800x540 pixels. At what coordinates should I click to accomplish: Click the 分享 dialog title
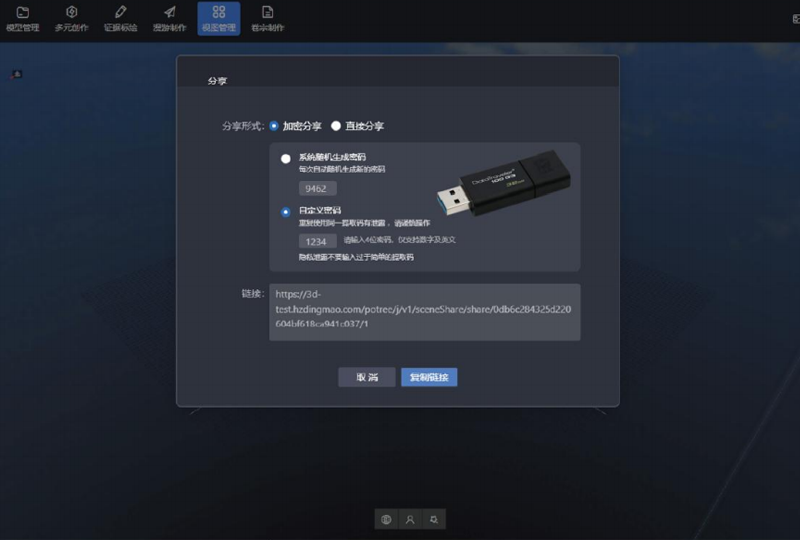217,80
